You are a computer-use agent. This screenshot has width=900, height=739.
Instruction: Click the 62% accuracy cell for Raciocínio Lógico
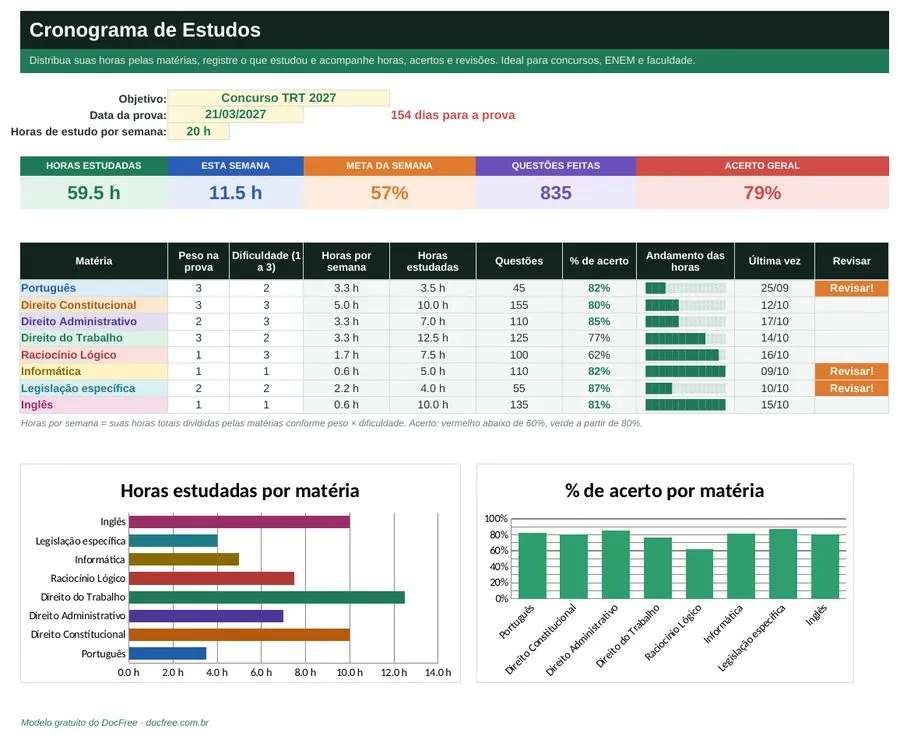599,355
